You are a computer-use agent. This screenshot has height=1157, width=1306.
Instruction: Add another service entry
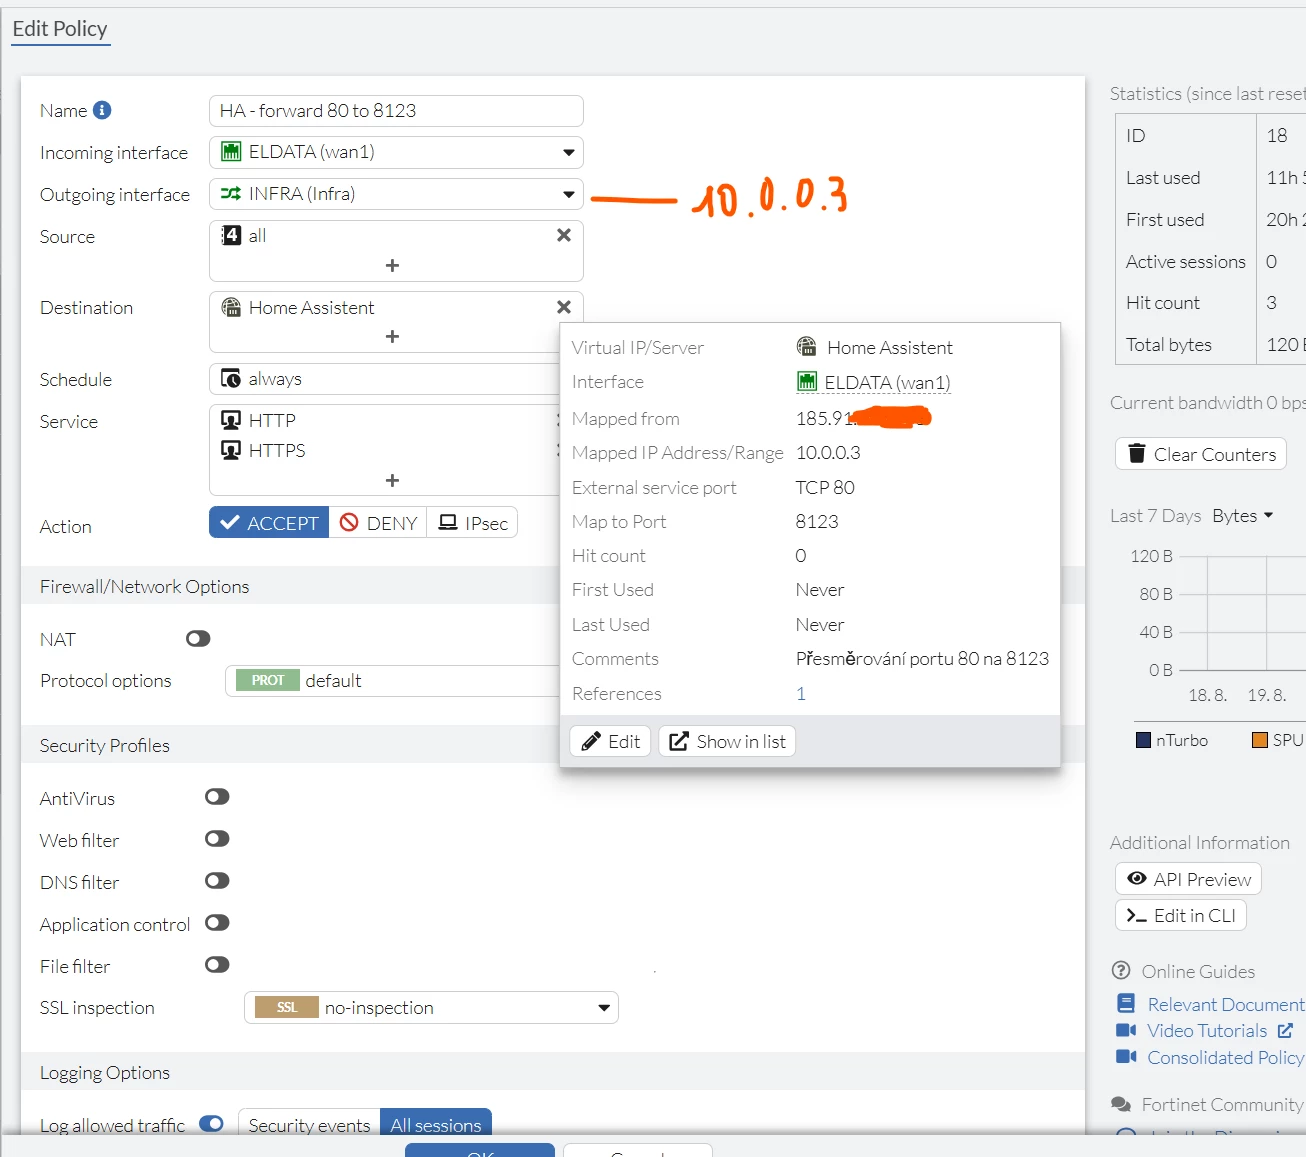tap(392, 480)
